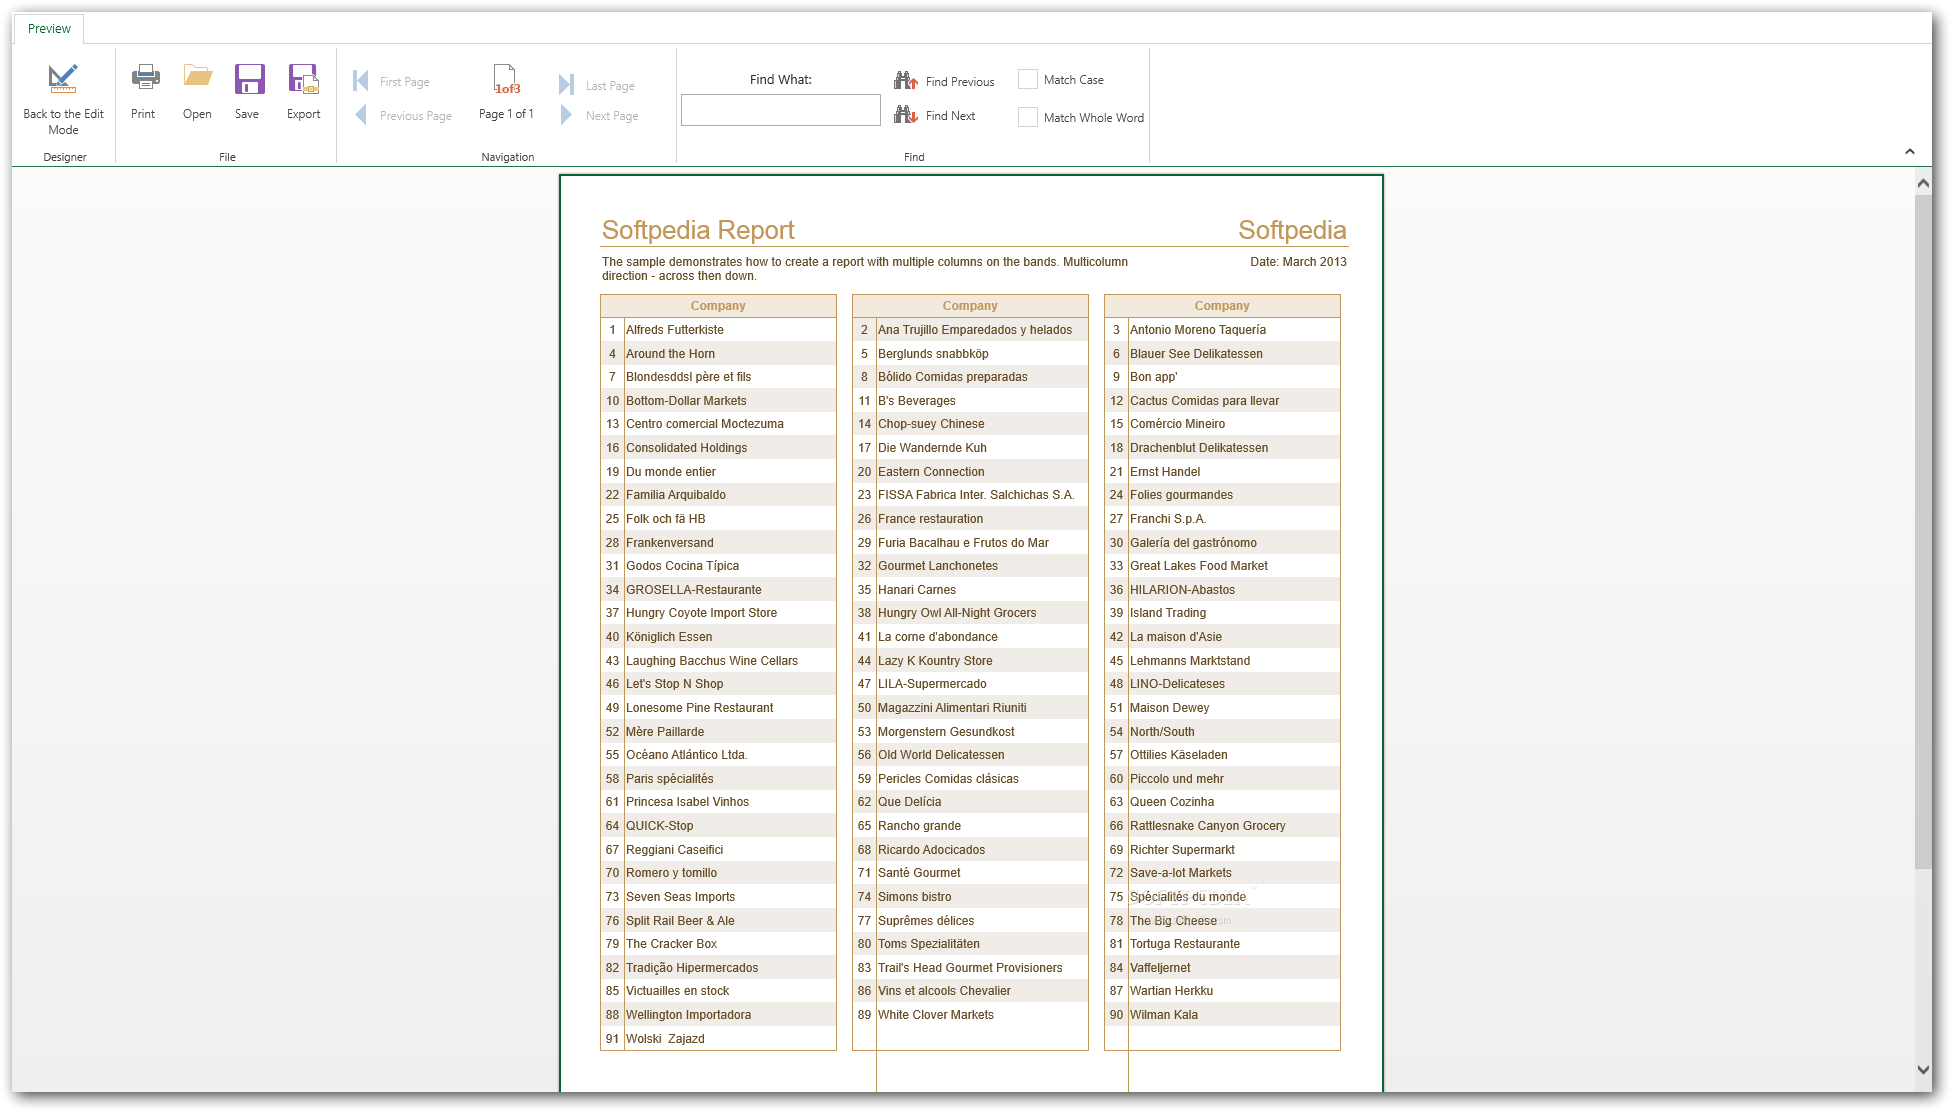The image size is (1952, 1112).
Task: Go back to the Edit Mode designer
Action: (x=63, y=98)
